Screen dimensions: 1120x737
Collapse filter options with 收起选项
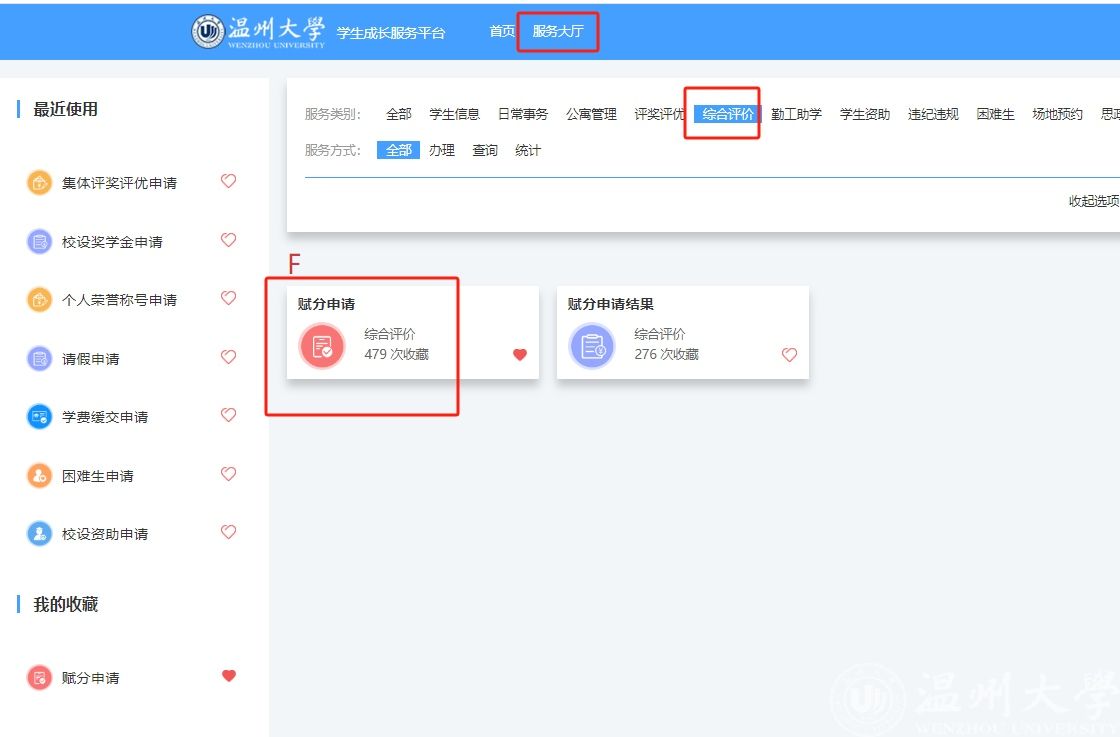(x=1093, y=201)
